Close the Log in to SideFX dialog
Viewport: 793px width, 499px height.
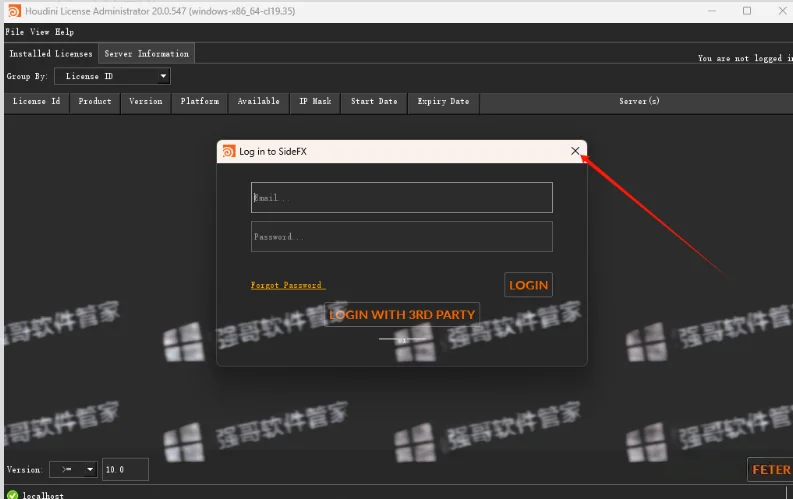click(x=575, y=151)
